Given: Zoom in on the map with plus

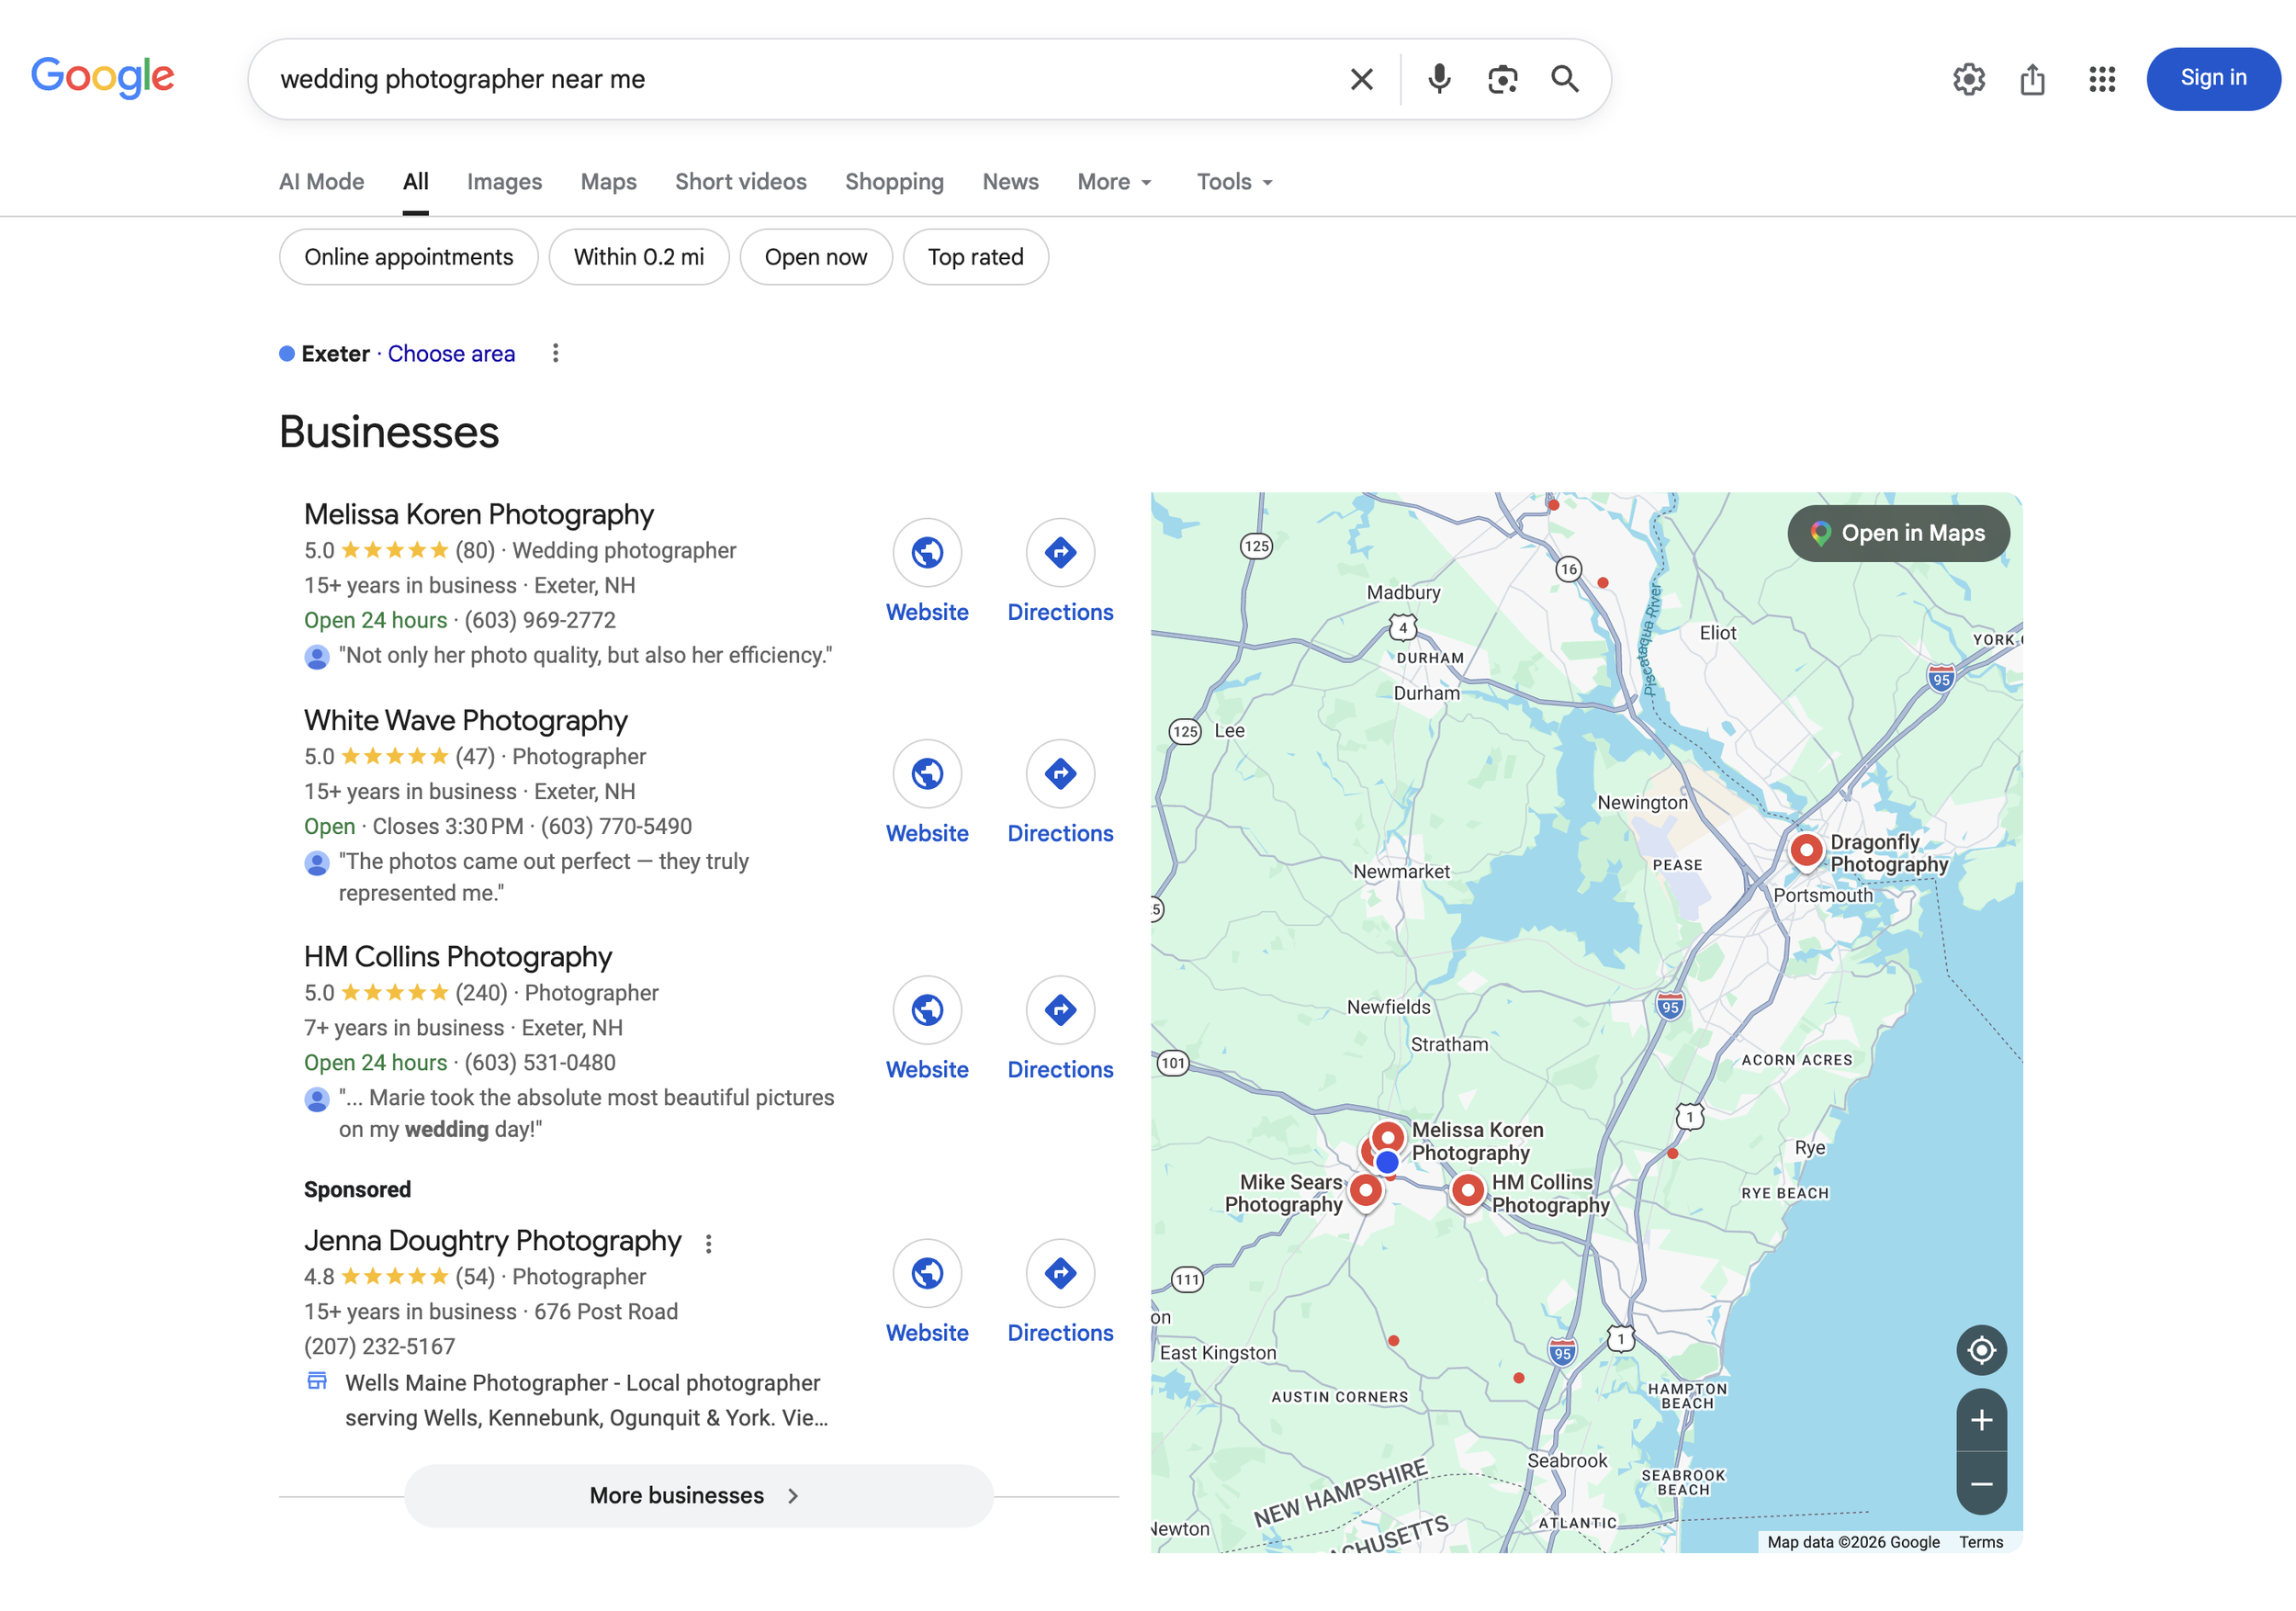Looking at the screenshot, I should [x=1981, y=1420].
